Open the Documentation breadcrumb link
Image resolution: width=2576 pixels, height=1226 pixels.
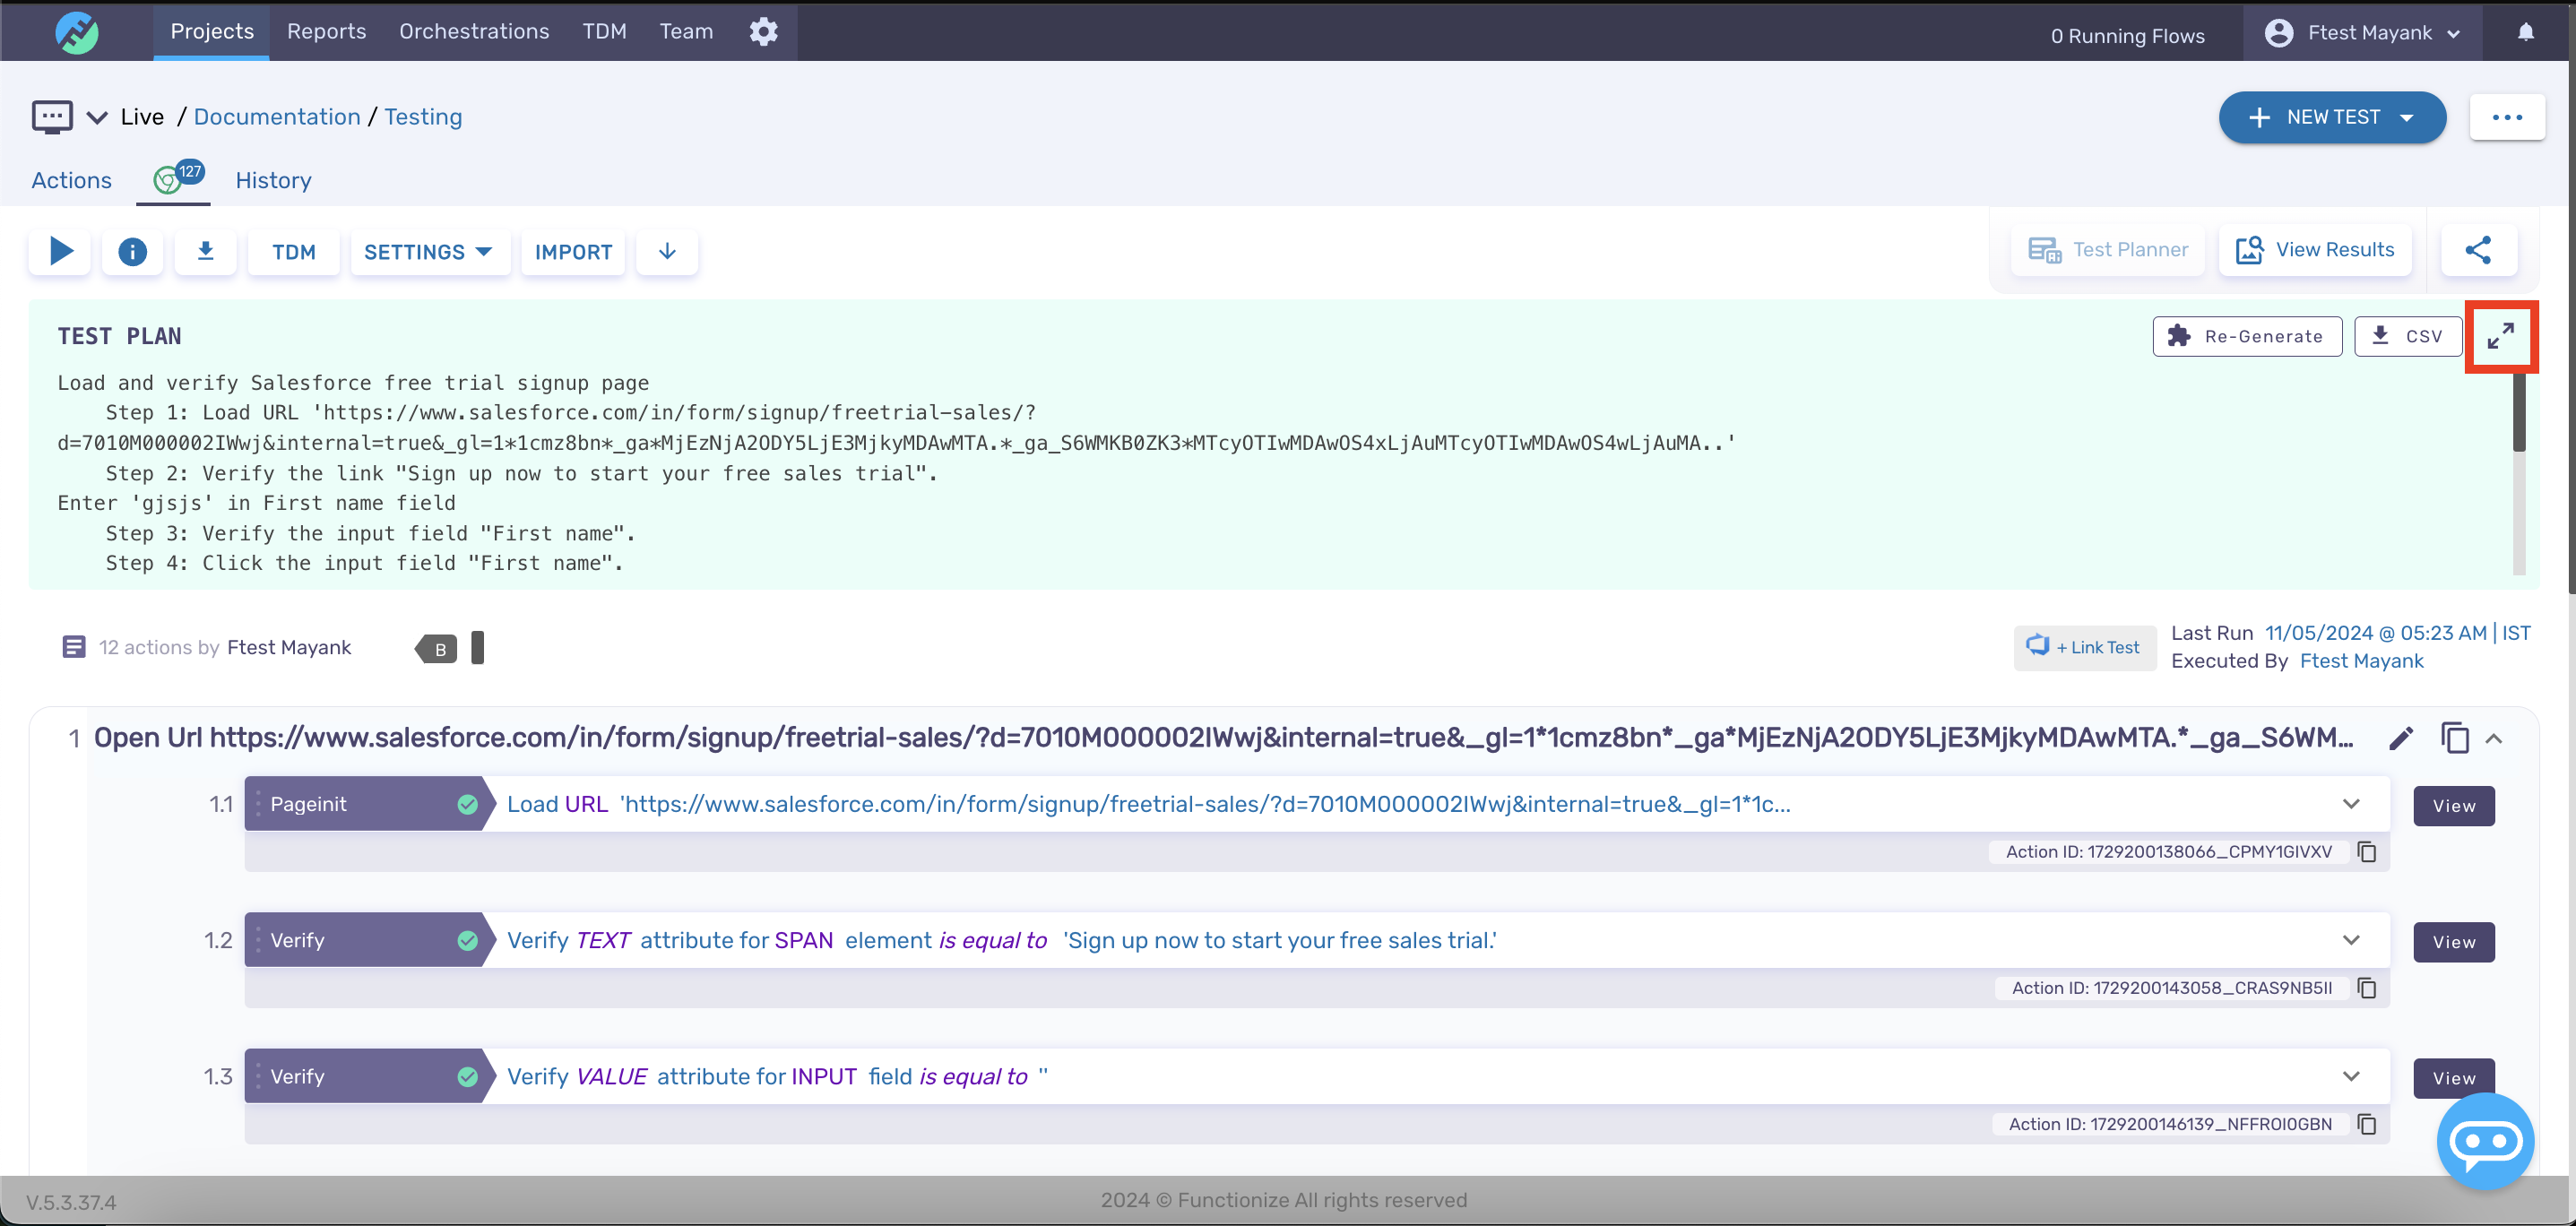coord(277,117)
